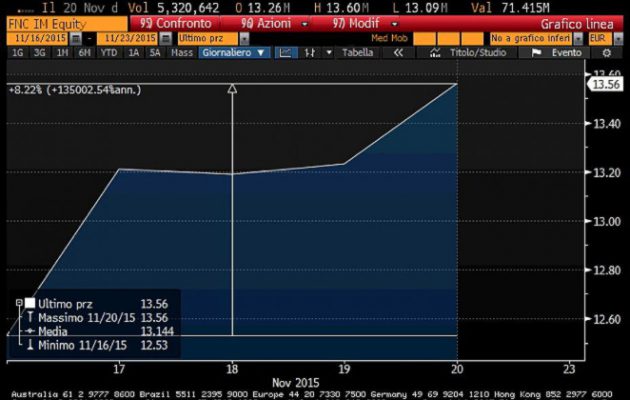Viewport: 630px width, 400px height.
Task: Open the 'No a grafico inferi' dropdown
Action: click(x=539, y=36)
